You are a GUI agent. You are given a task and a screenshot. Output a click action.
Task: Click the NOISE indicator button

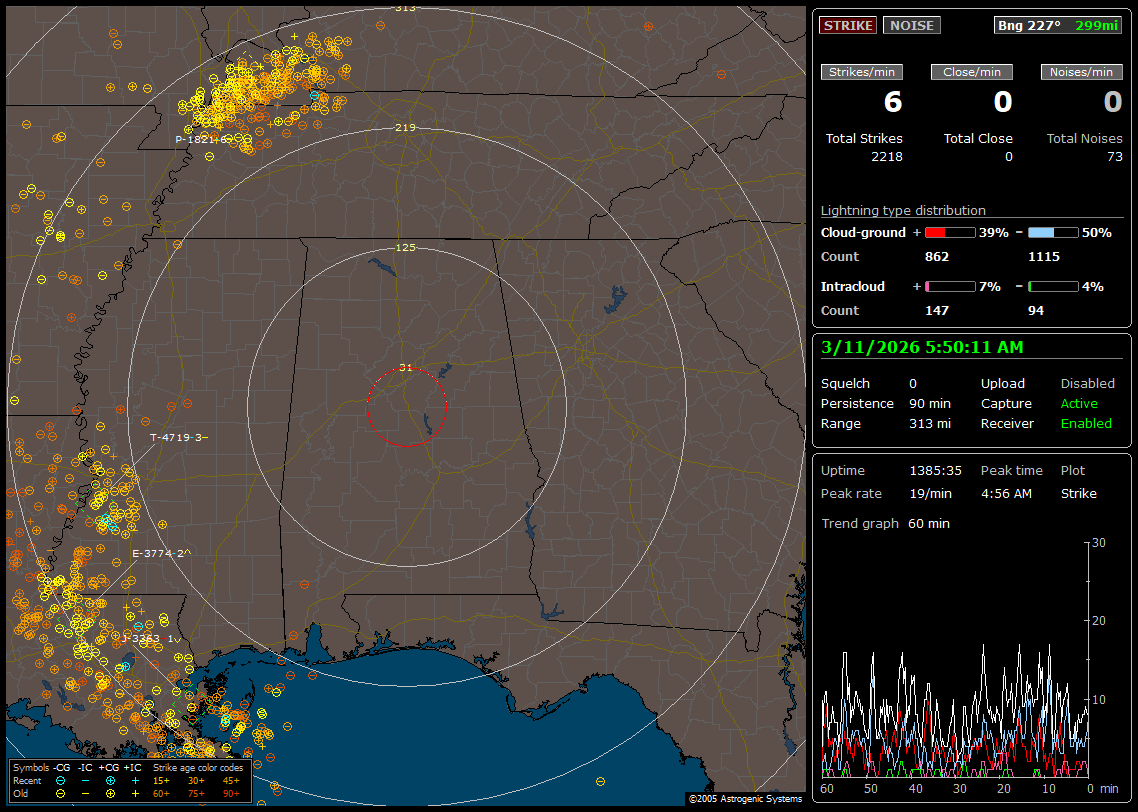point(911,25)
